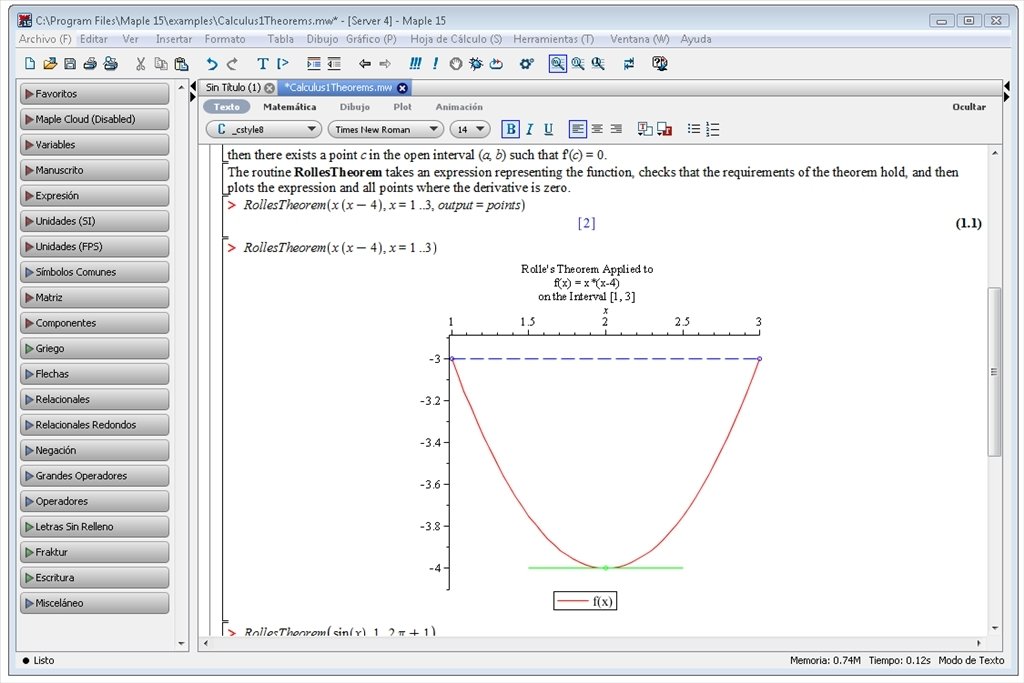
Task: Open Maple help with the question mark icon
Action: (x=660, y=63)
